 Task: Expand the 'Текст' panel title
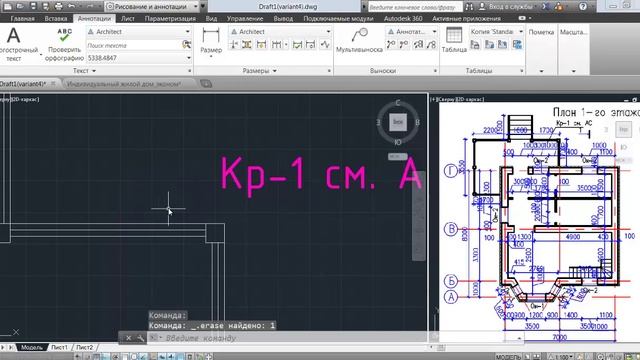[84, 71]
